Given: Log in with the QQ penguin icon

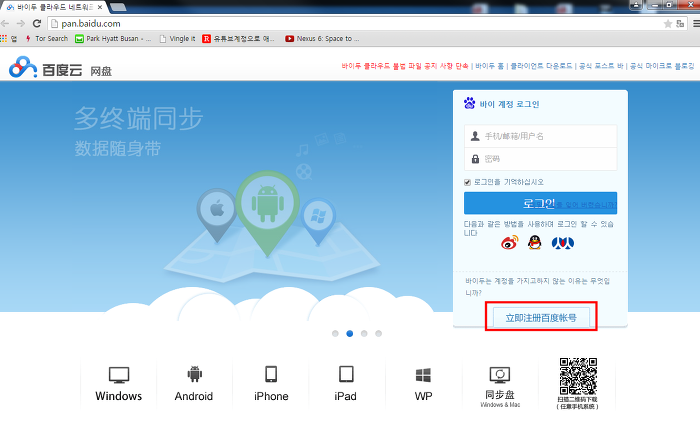Looking at the screenshot, I should pos(534,243).
